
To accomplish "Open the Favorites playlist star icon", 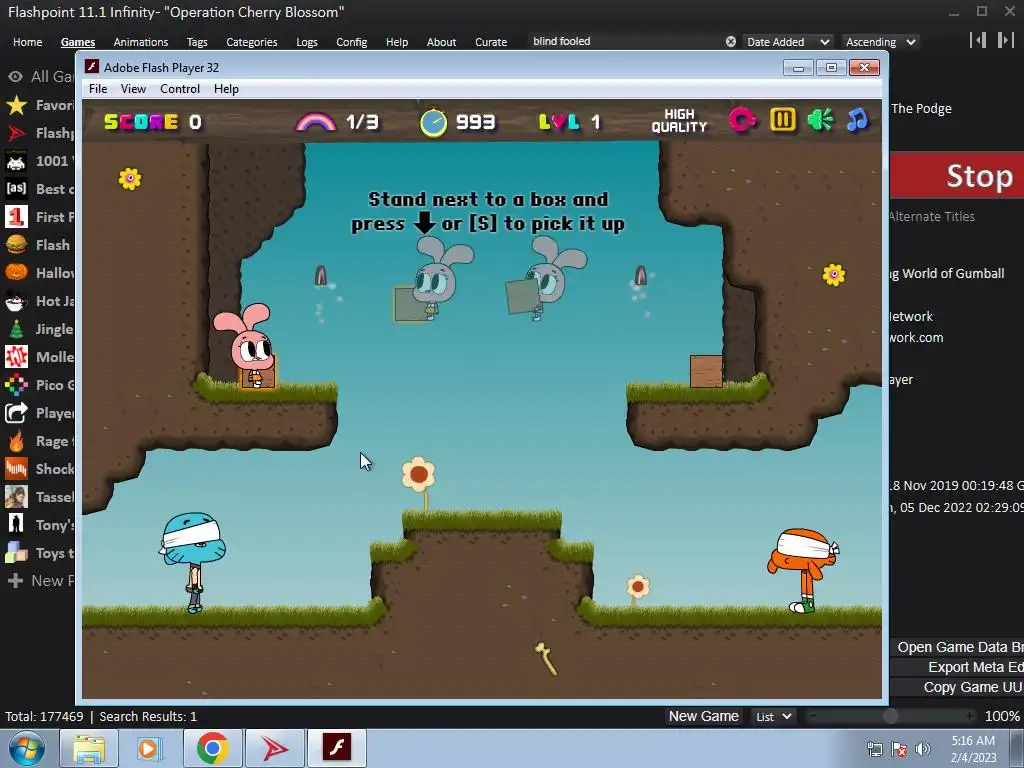I will pyautogui.click(x=16, y=105).
